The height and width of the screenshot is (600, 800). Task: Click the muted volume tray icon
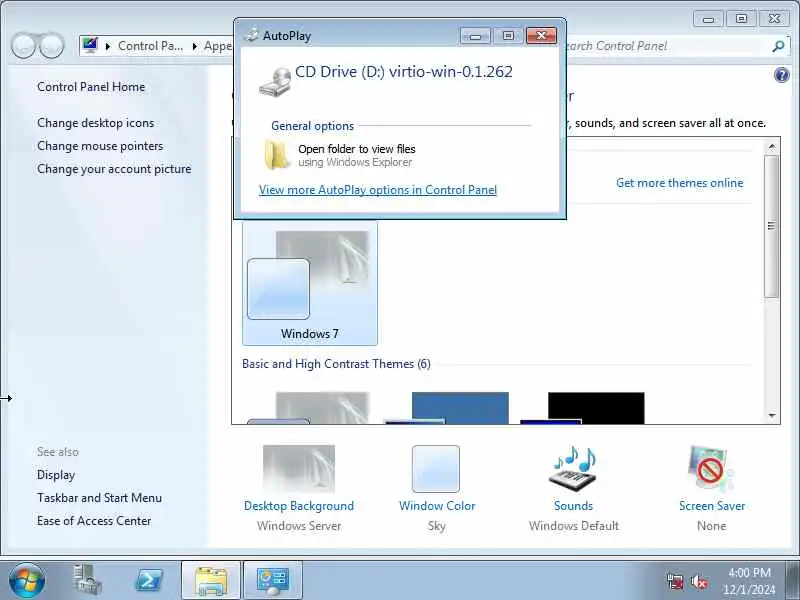[x=698, y=581]
